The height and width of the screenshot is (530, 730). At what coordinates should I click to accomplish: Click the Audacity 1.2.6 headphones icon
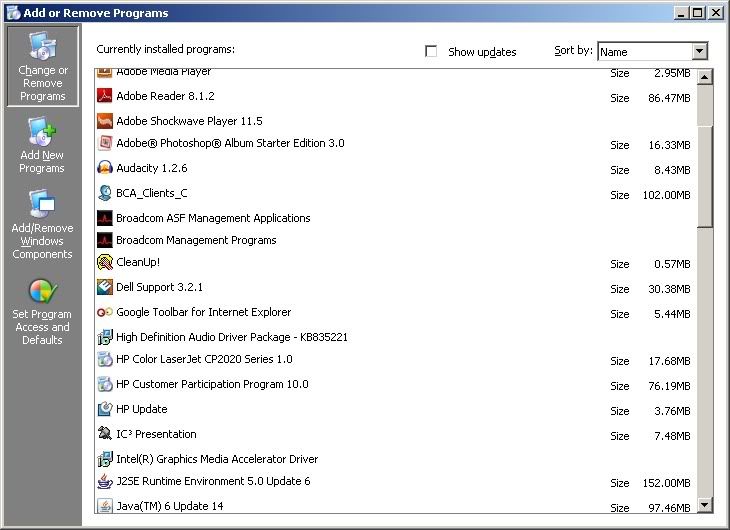click(105, 168)
